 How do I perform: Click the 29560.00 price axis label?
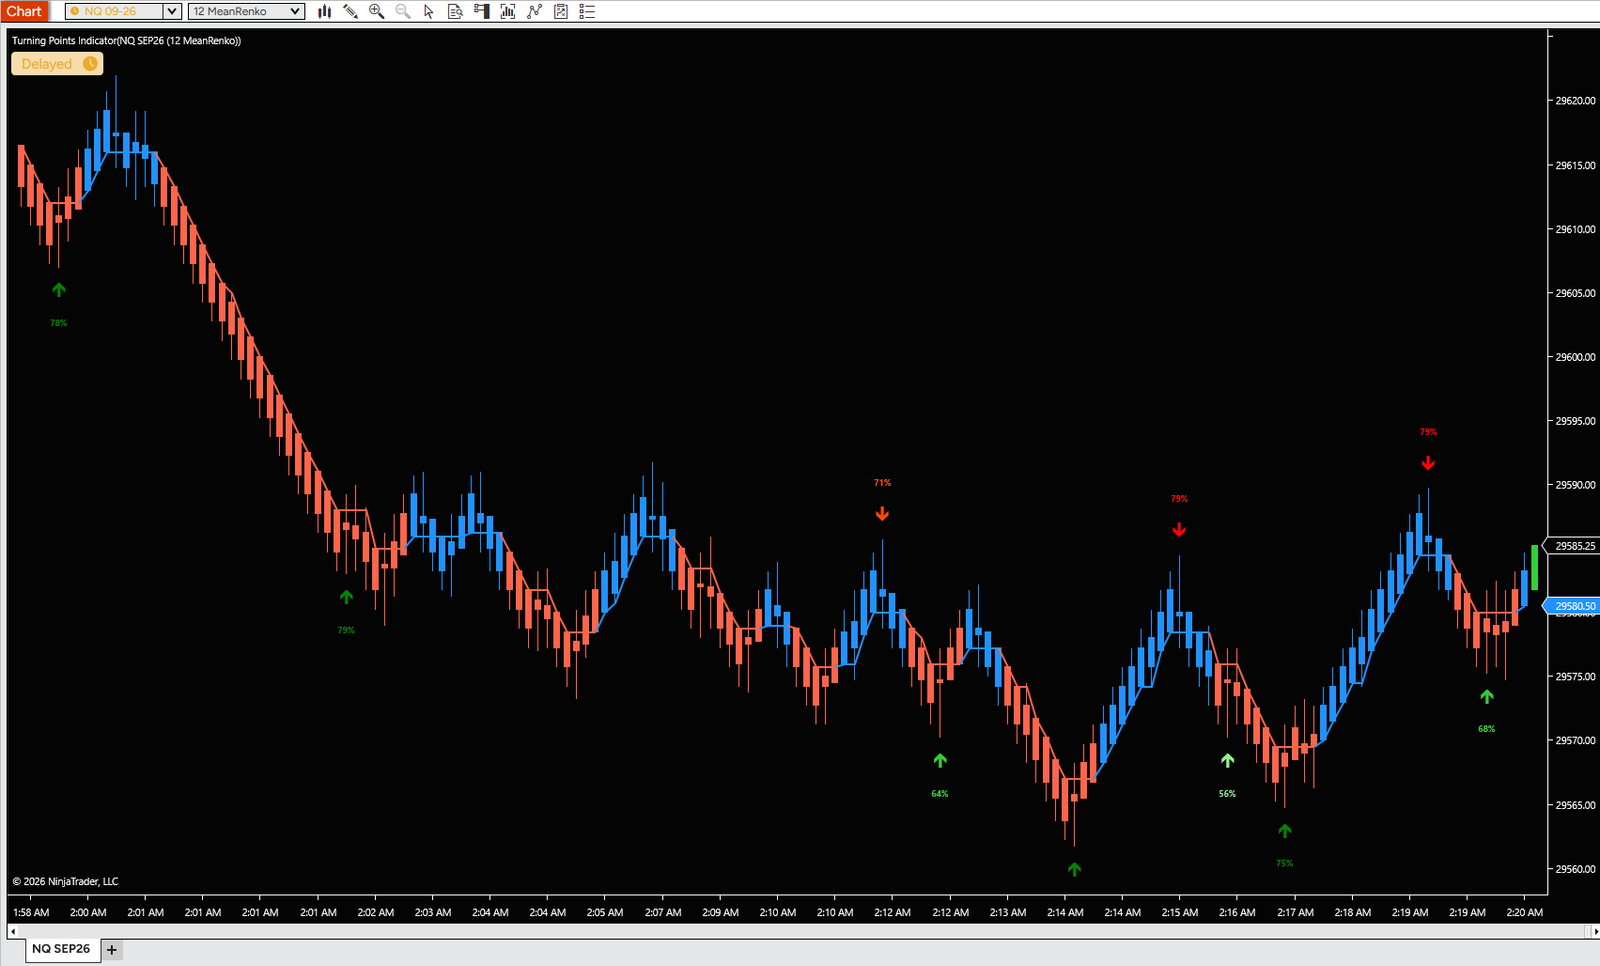coord(1575,869)
